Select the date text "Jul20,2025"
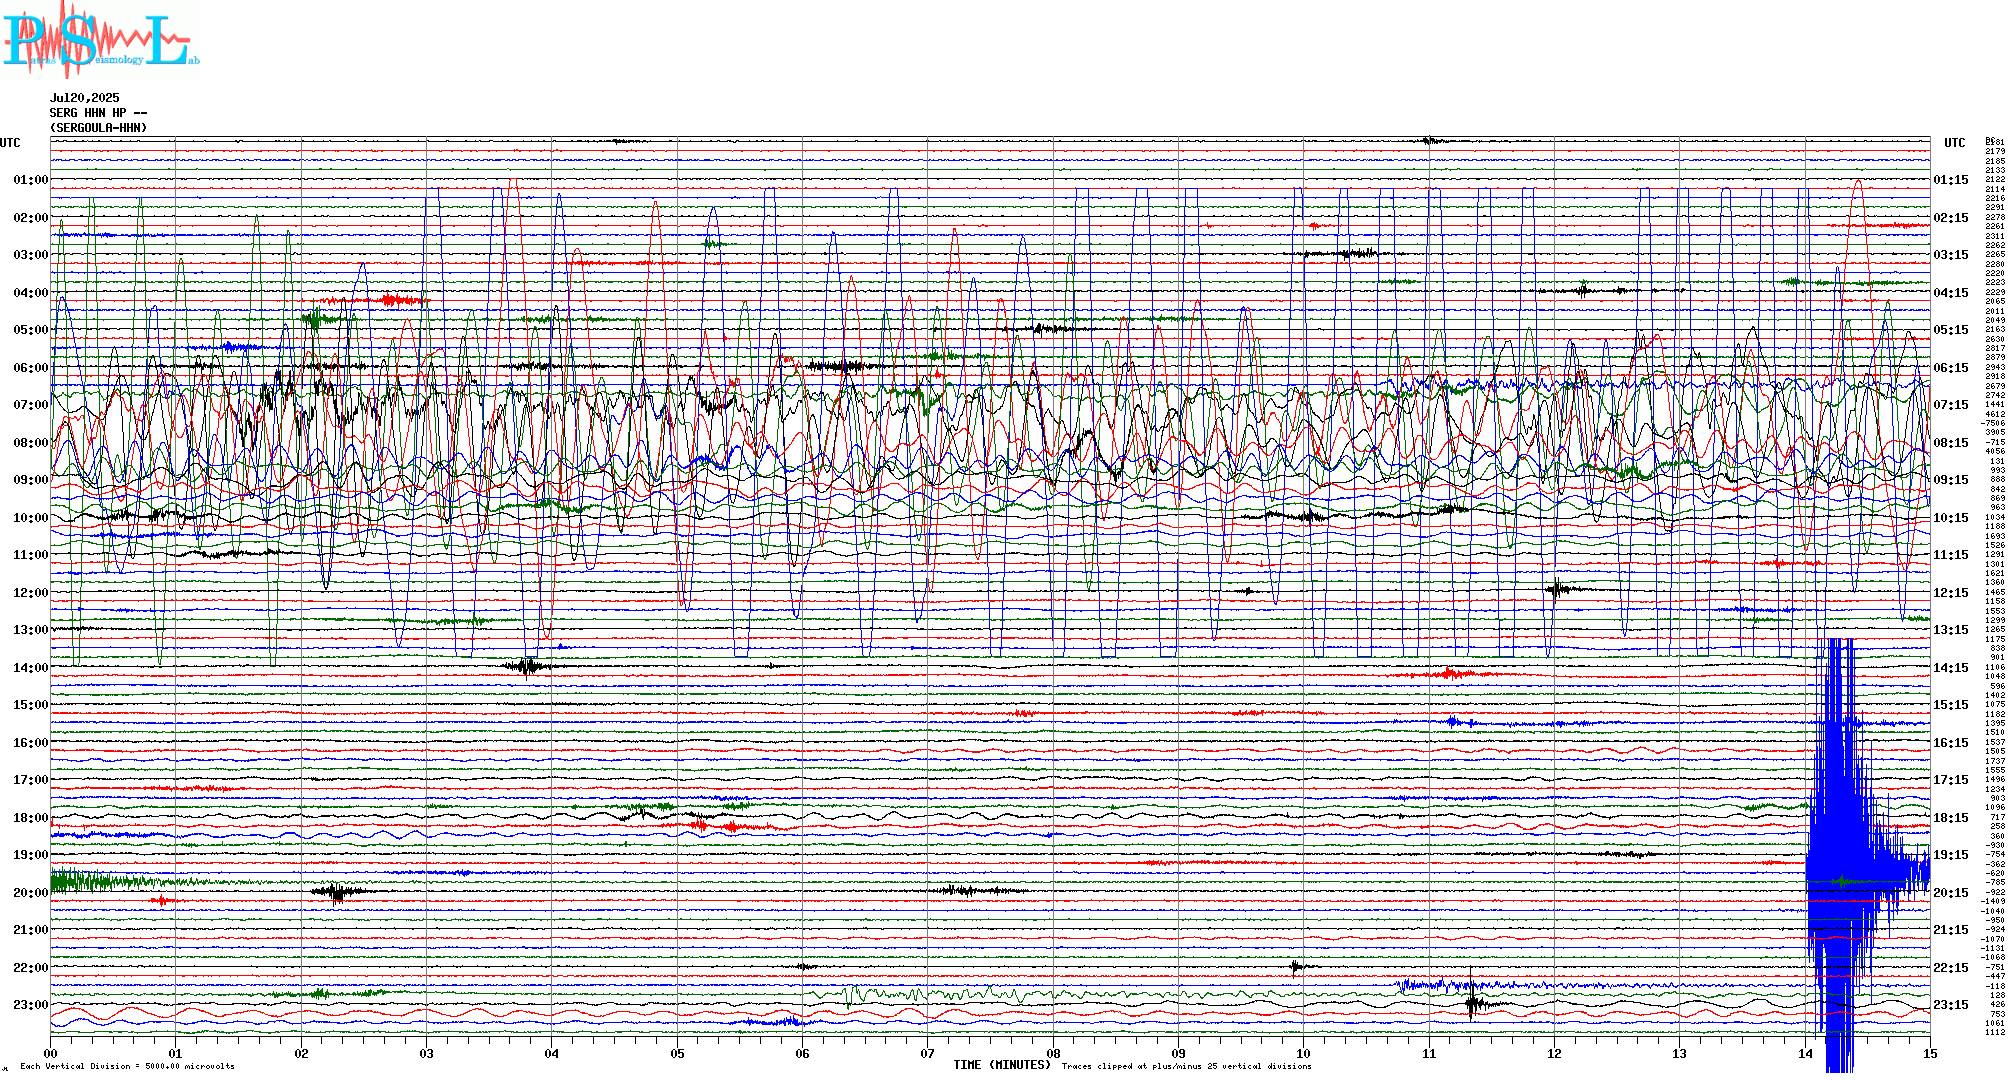 (x=84, y=98)
